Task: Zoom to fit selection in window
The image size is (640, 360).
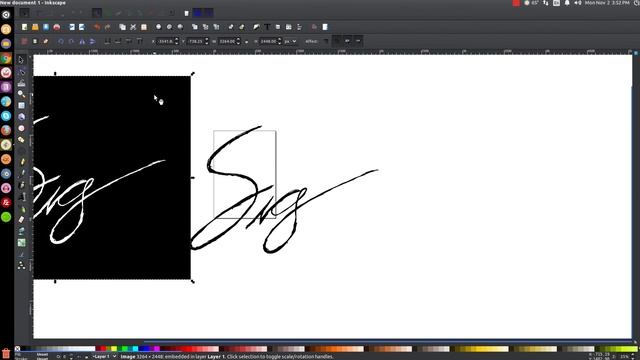Action: tap(158, 27)
